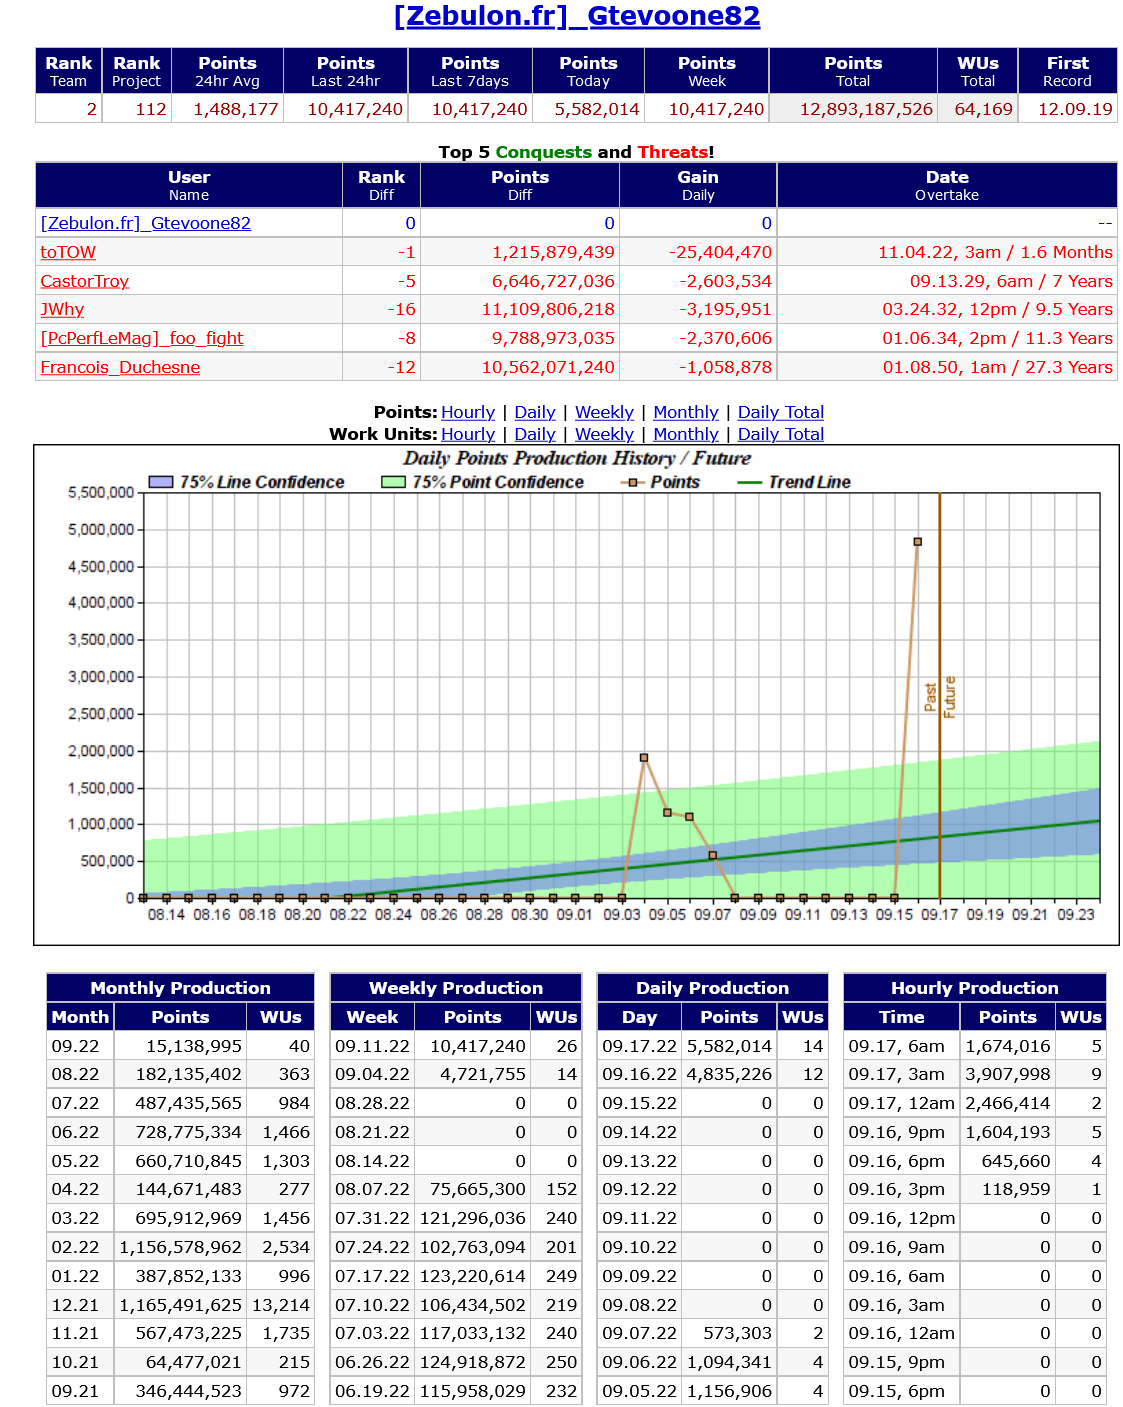Screen dimensions: 1123x1407
Task: Show Hourly graph for Points
Action: 467,412
